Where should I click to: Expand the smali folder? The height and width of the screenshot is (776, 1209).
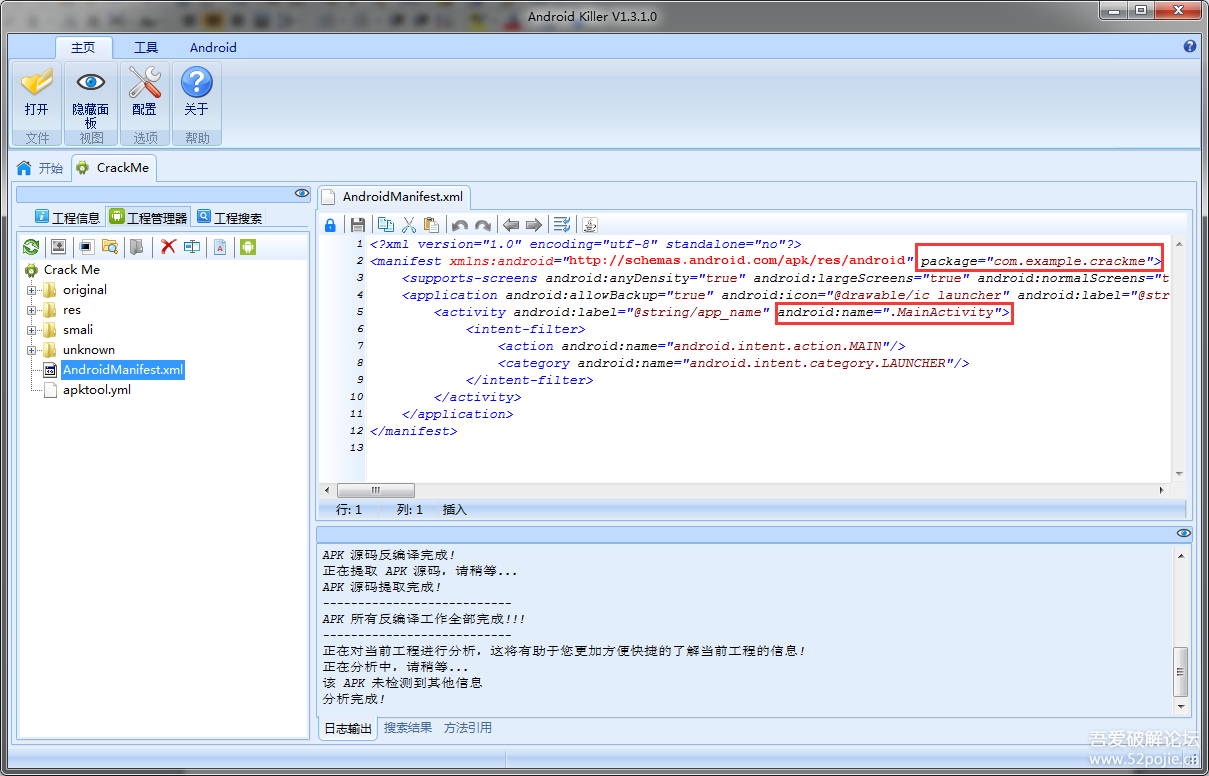pyautogui.click(x=32, y=330)
